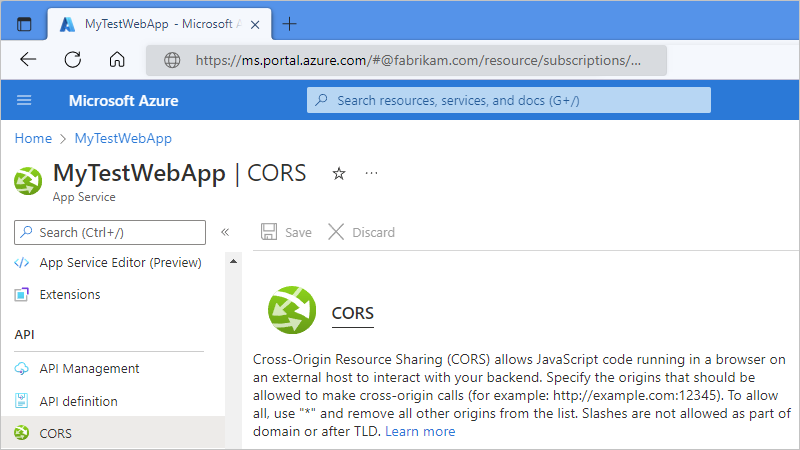Click the browser refresh icon
The image size is (800, 450).
coord(73,59)
